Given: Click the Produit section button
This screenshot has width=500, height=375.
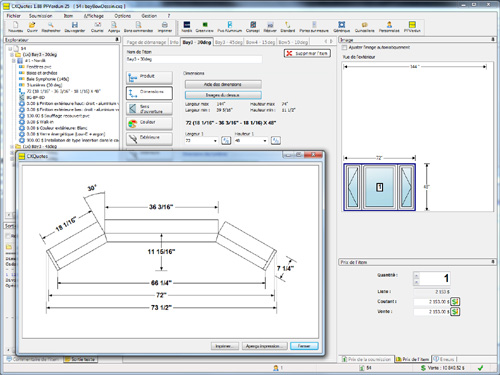Looking at the screenshot, I should pos(149,77).
